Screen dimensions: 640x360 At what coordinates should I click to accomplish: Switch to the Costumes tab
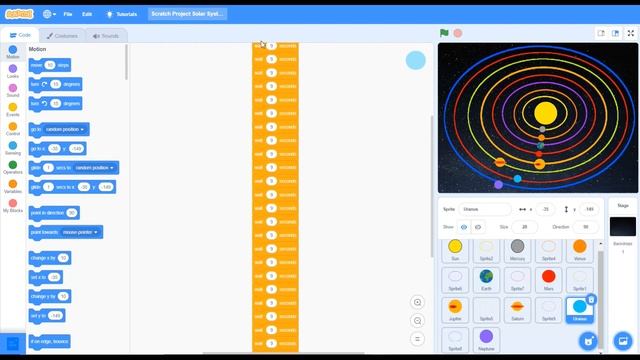pyautogui.click(x=62, y=36)
